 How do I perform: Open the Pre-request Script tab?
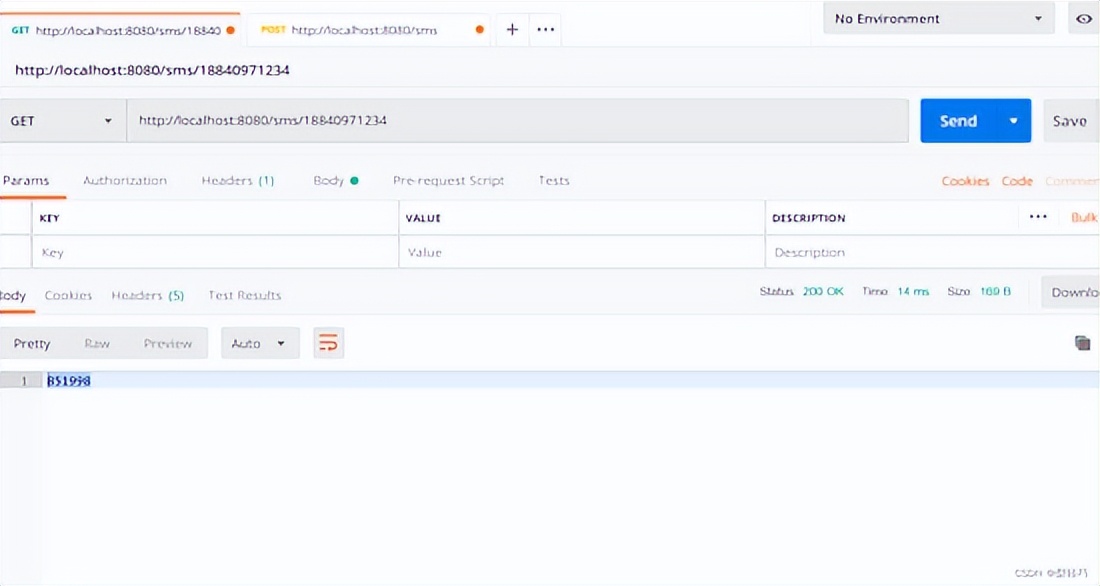[x=448, y=180]
